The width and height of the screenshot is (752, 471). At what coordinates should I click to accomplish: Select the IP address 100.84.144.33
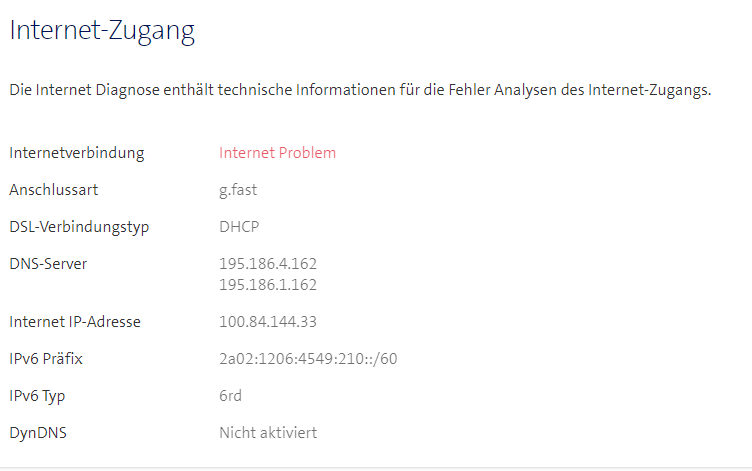tap(268, 322)
